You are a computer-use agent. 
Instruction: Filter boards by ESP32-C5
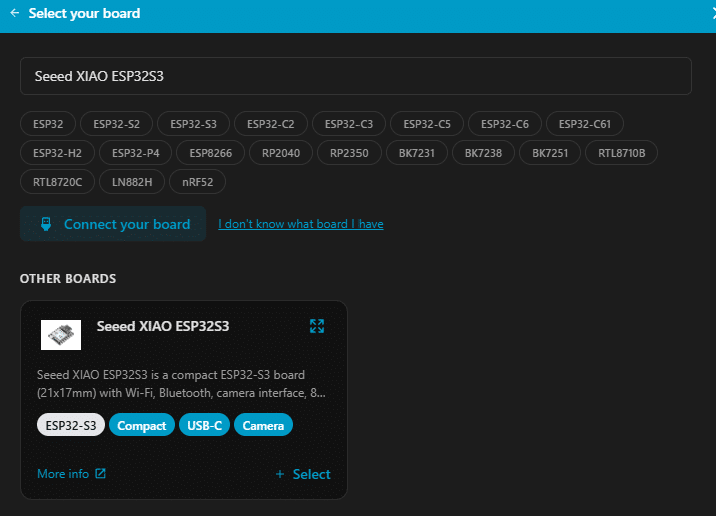(427, 124)
